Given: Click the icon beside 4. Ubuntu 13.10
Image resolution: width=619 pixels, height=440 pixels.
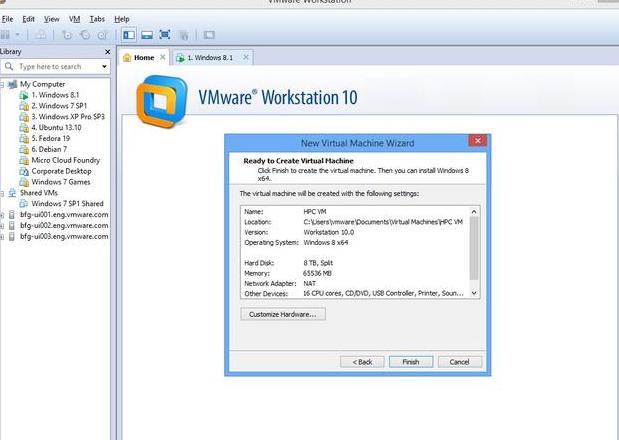Looking at the screenshot, I should point(24,128).
